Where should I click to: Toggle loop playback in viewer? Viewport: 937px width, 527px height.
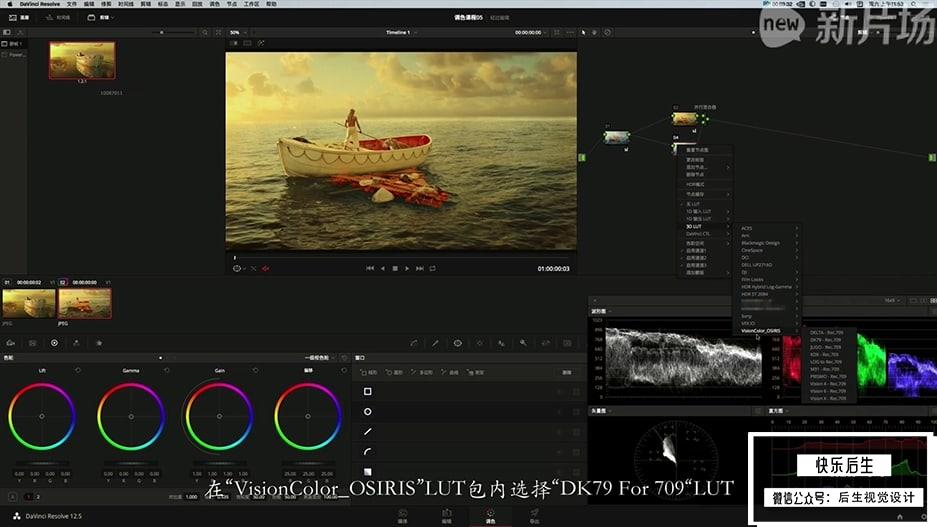(x=432, y=269)
